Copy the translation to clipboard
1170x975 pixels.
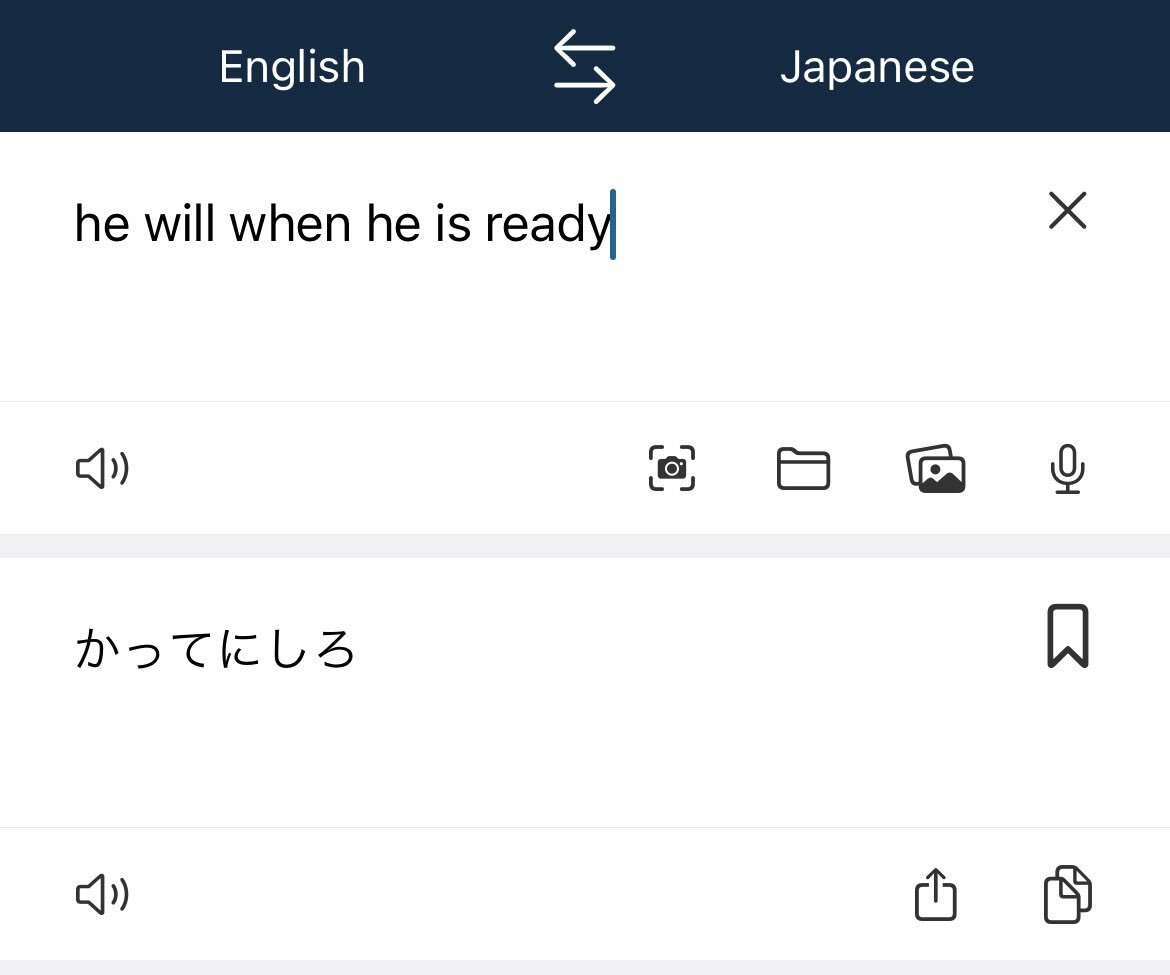click(1067, 894)
